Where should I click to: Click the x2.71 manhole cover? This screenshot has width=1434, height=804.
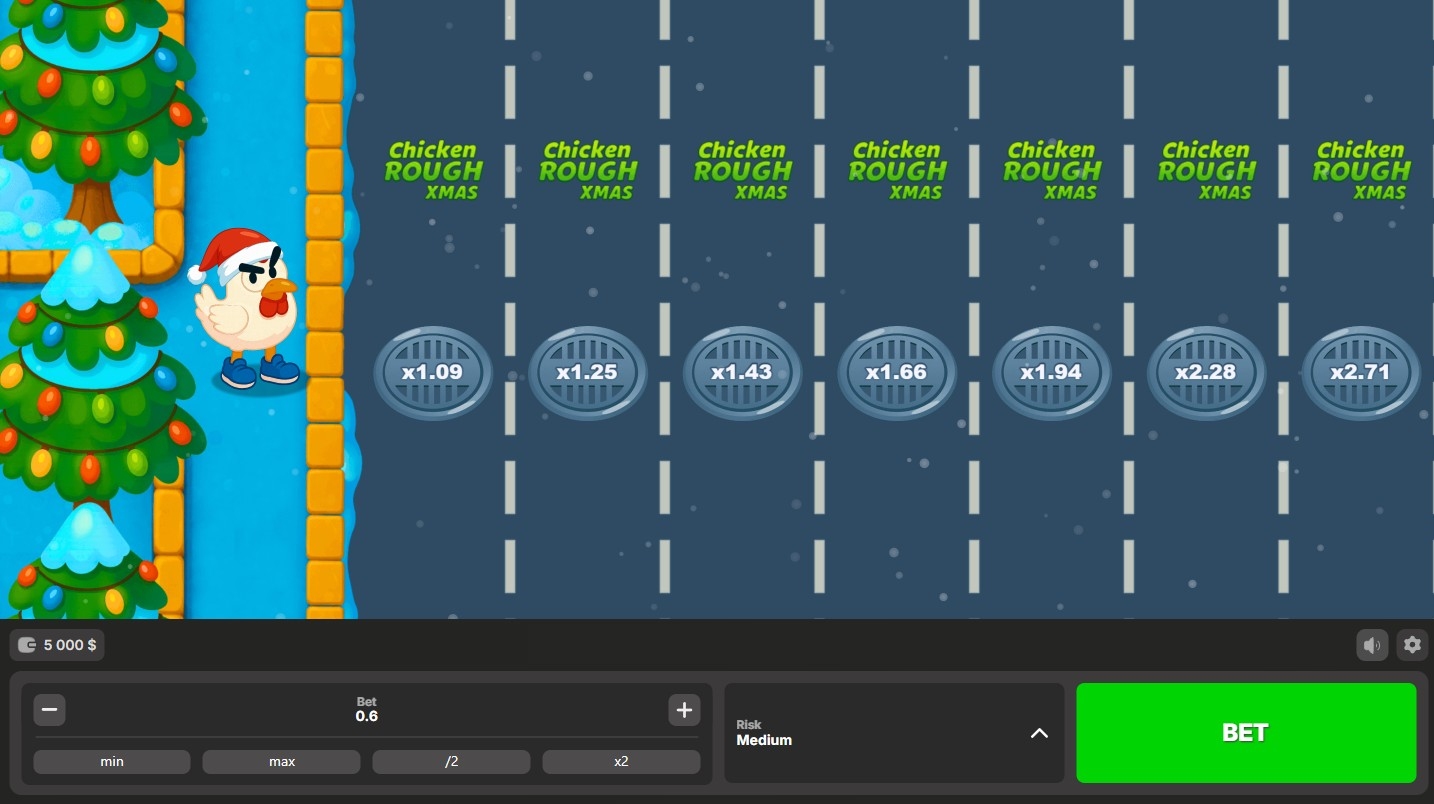point(1360,372)
